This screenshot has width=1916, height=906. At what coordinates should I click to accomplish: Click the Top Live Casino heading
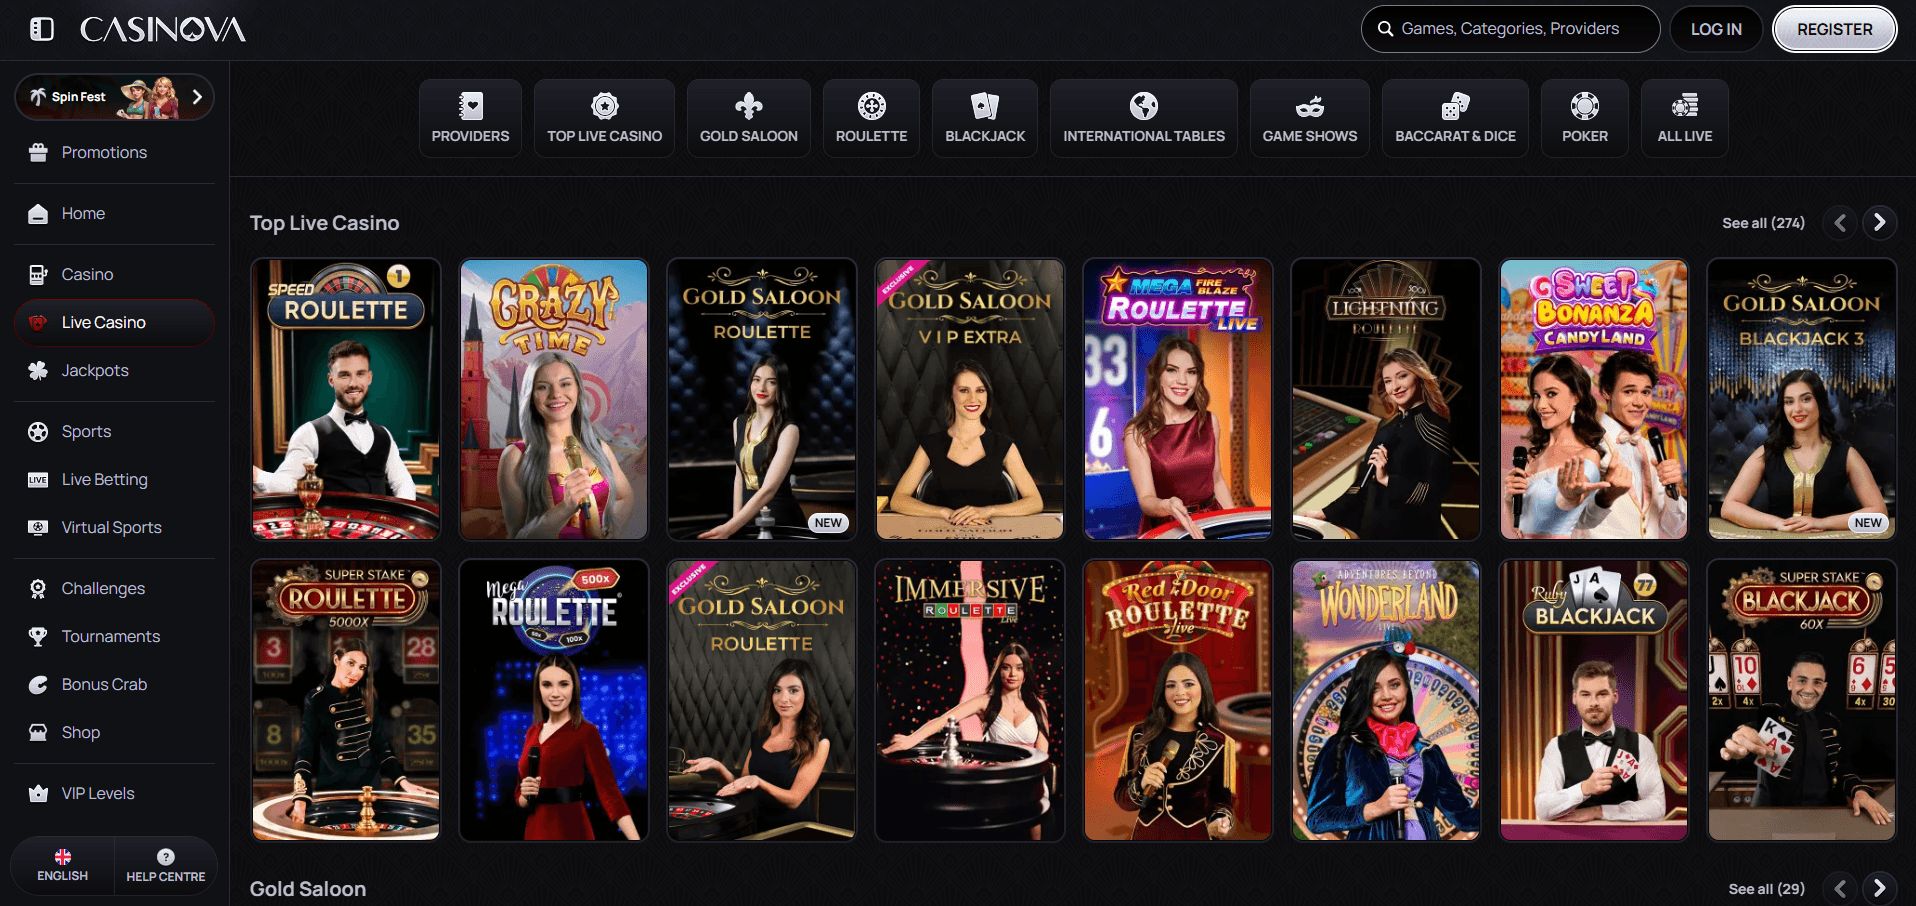point(324,223)
